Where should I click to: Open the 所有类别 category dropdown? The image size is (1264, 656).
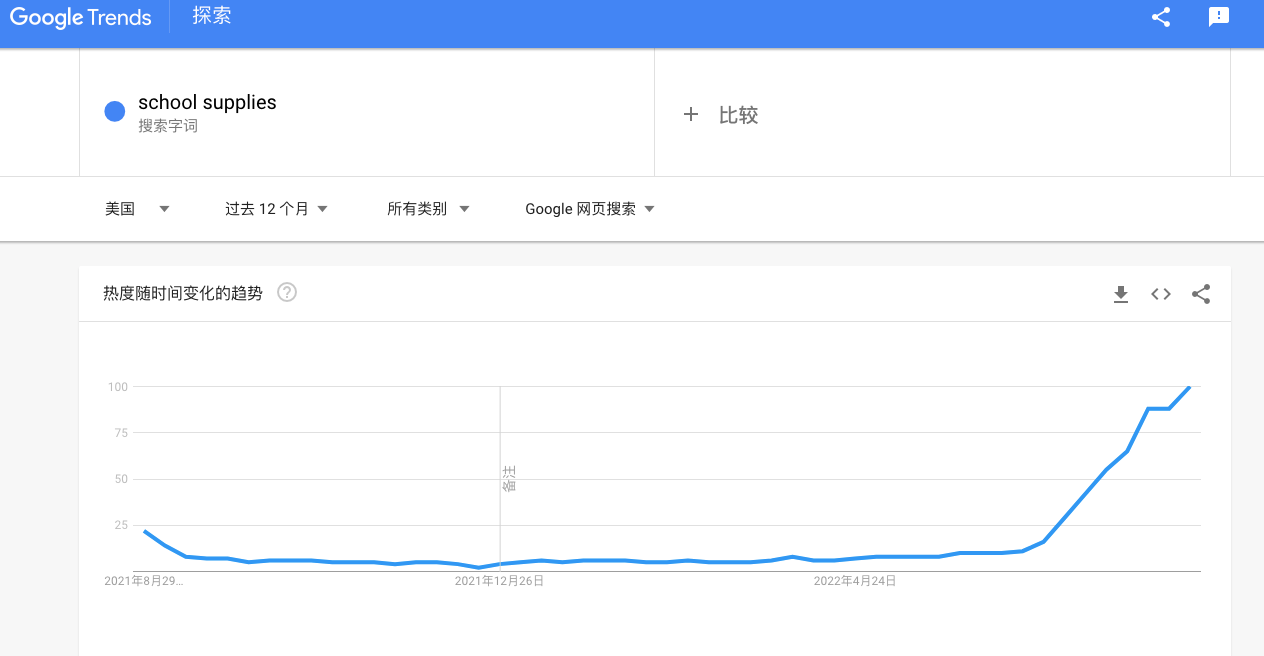tap(429, 208)
